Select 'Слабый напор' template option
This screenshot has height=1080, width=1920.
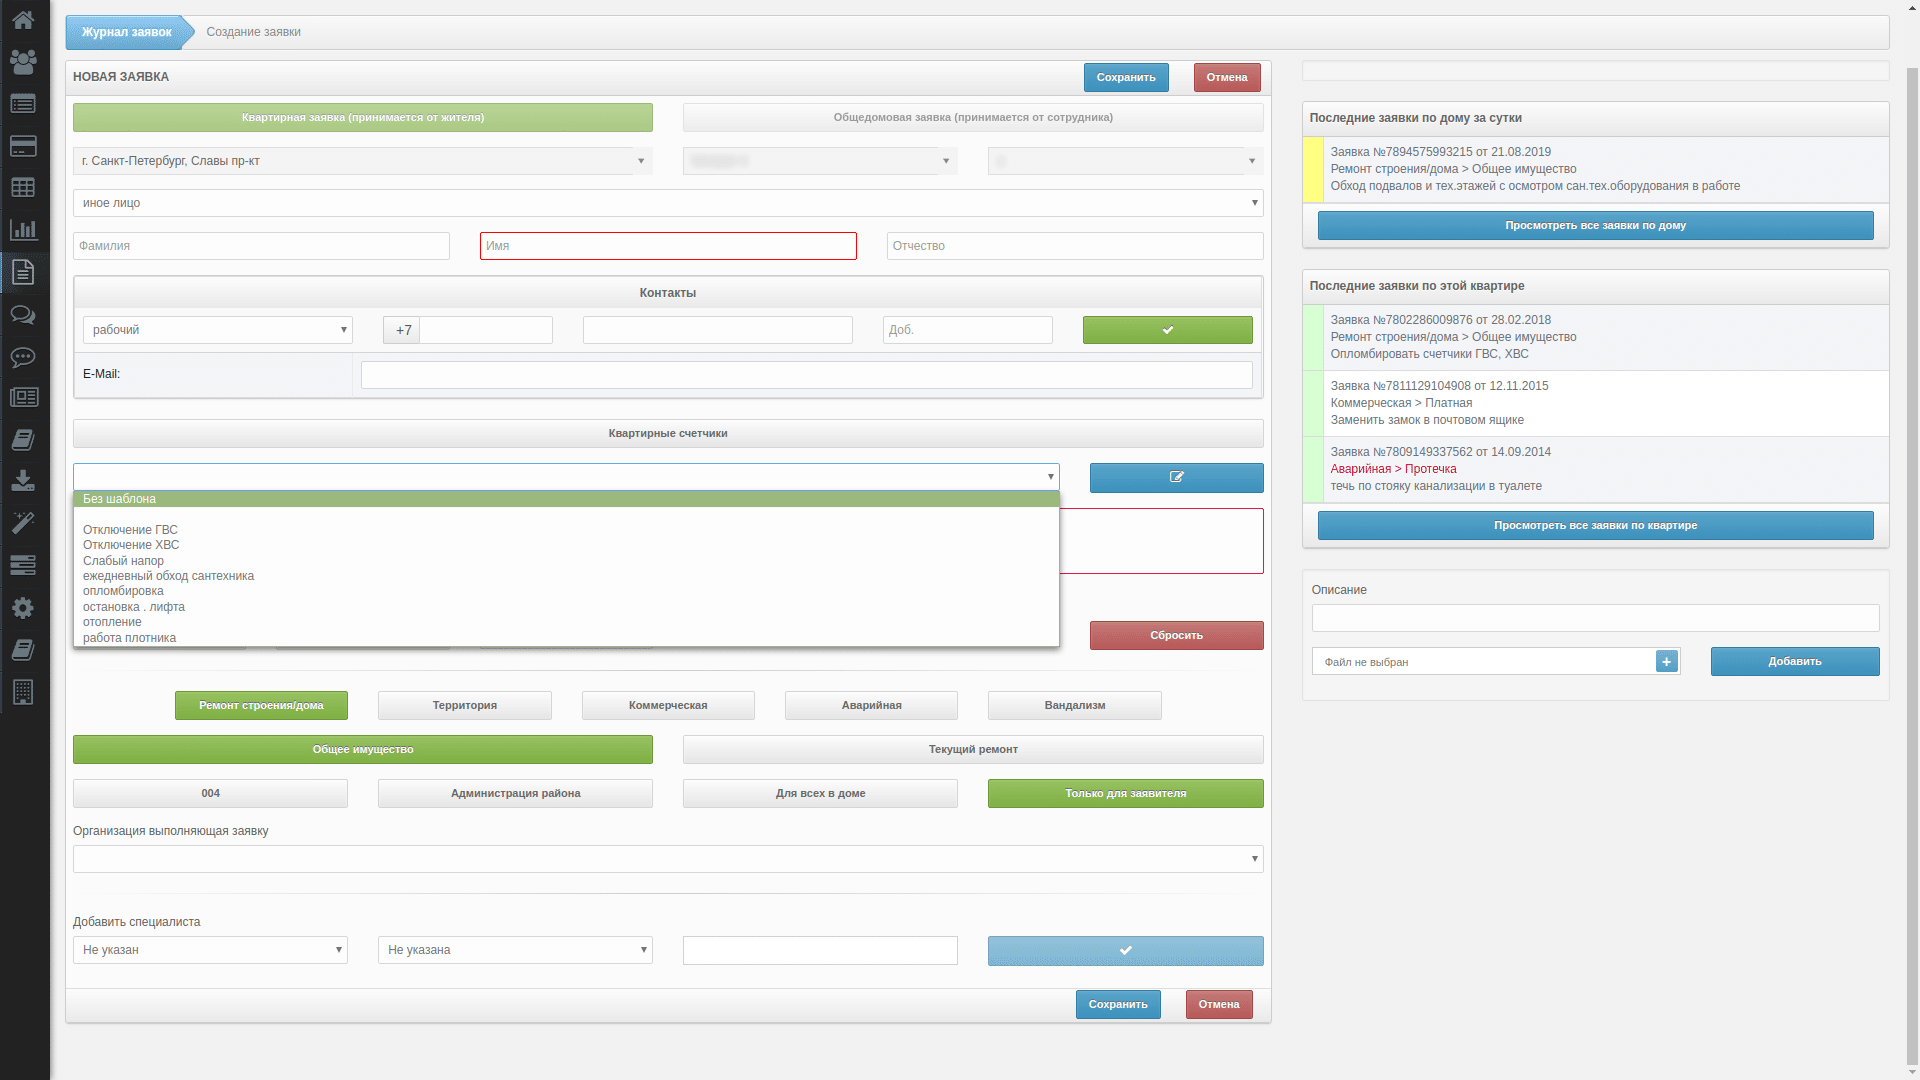point(123,561)
